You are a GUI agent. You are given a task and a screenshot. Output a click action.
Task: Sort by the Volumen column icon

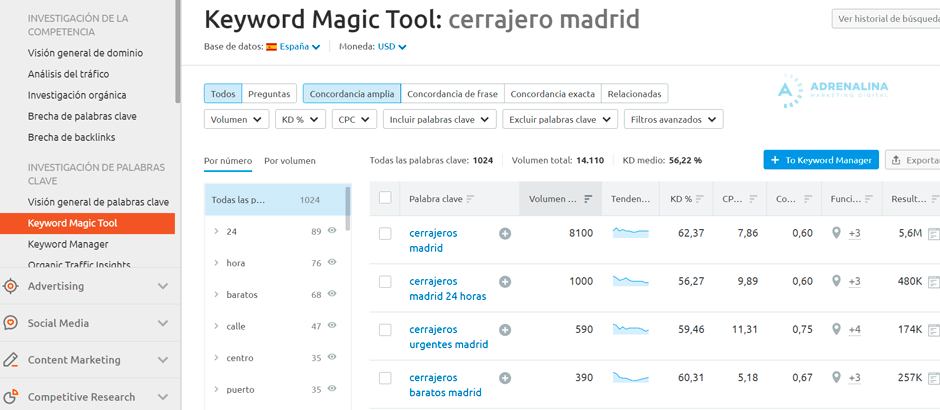click(x=588, y=199)
